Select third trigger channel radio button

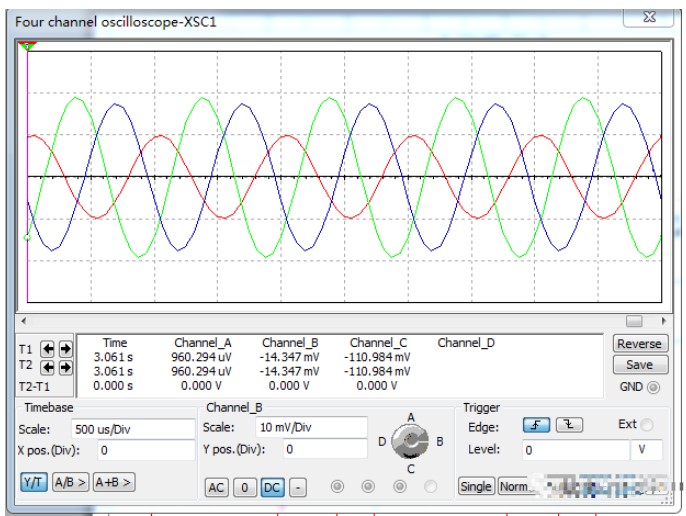click(x=399, y=486)
